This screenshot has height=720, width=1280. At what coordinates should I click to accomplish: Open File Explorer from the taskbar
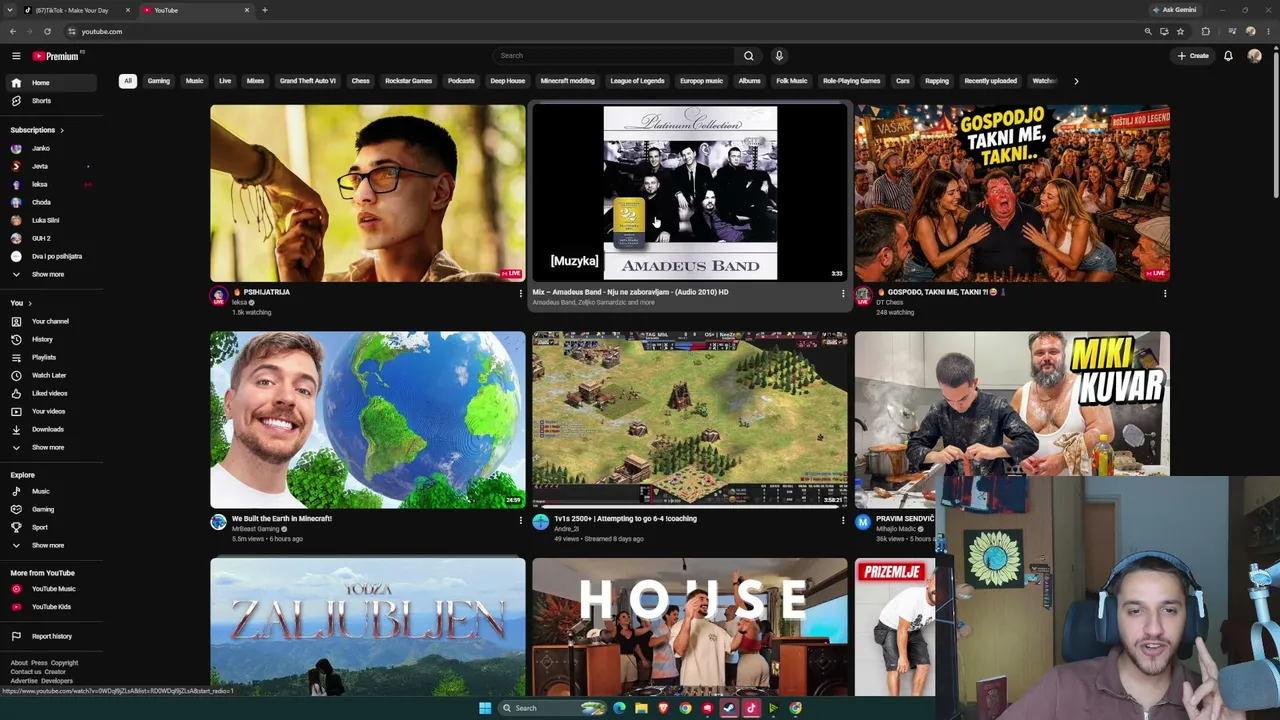(641, 708)
